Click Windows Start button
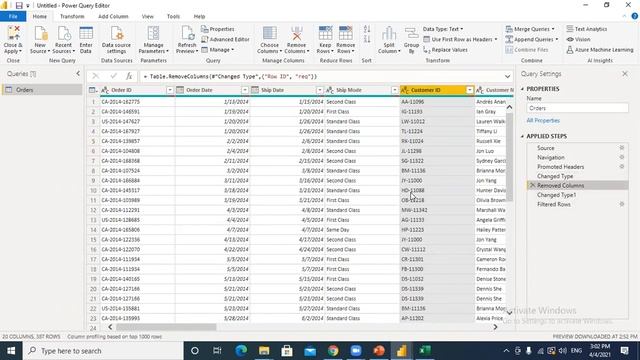The image size is (640, 360). (11, 351)
